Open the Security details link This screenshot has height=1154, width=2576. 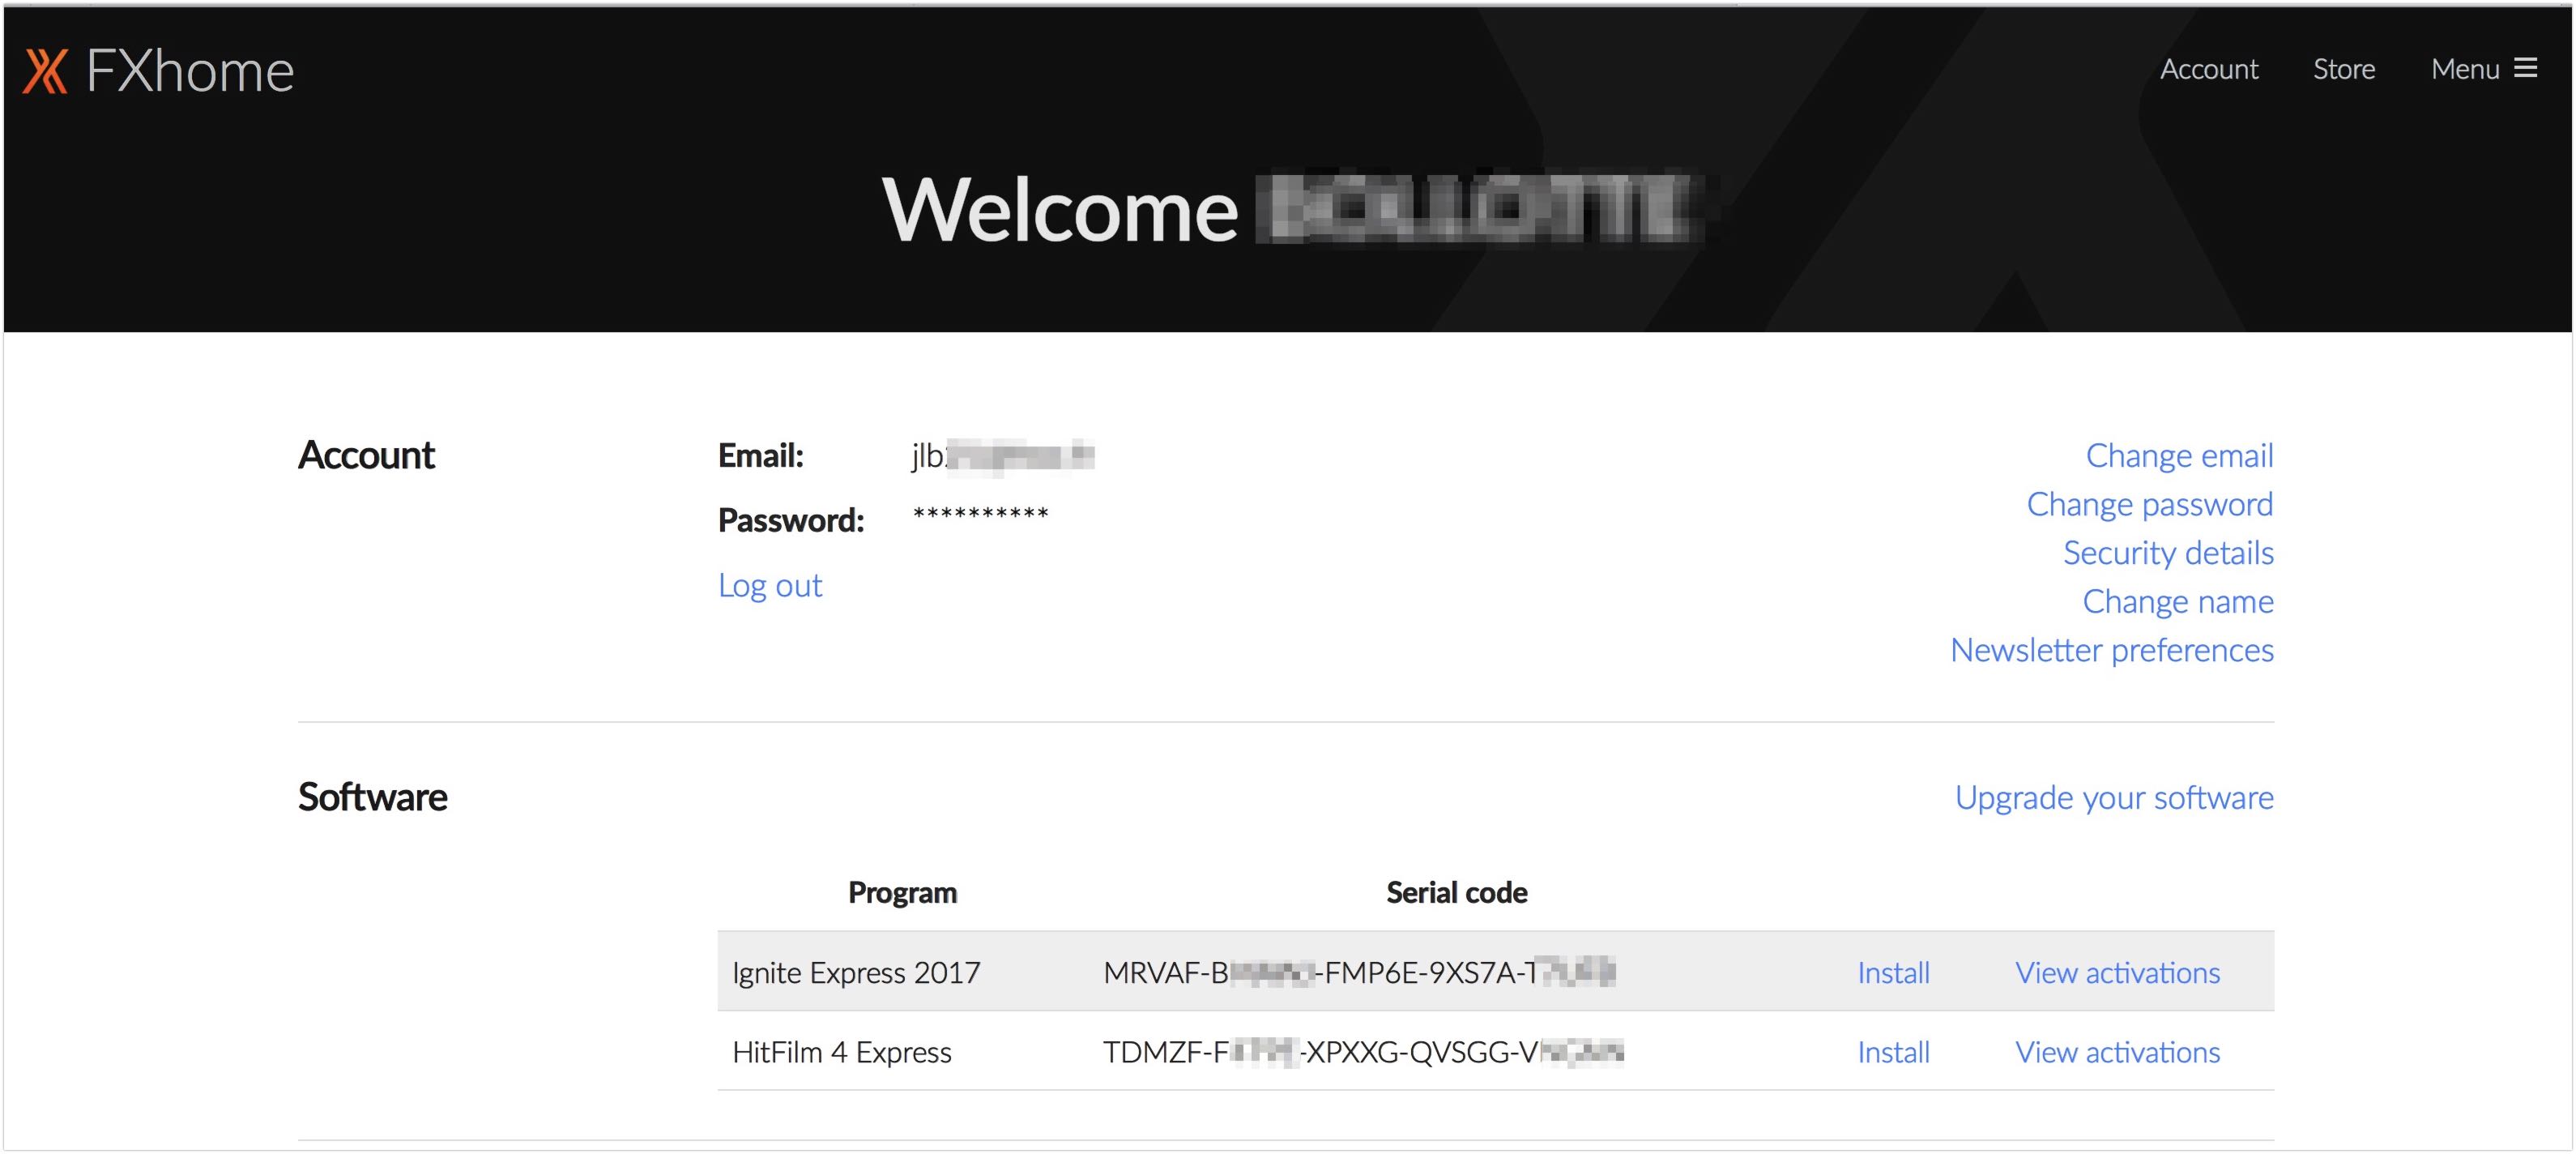[x=2167, y=552]
